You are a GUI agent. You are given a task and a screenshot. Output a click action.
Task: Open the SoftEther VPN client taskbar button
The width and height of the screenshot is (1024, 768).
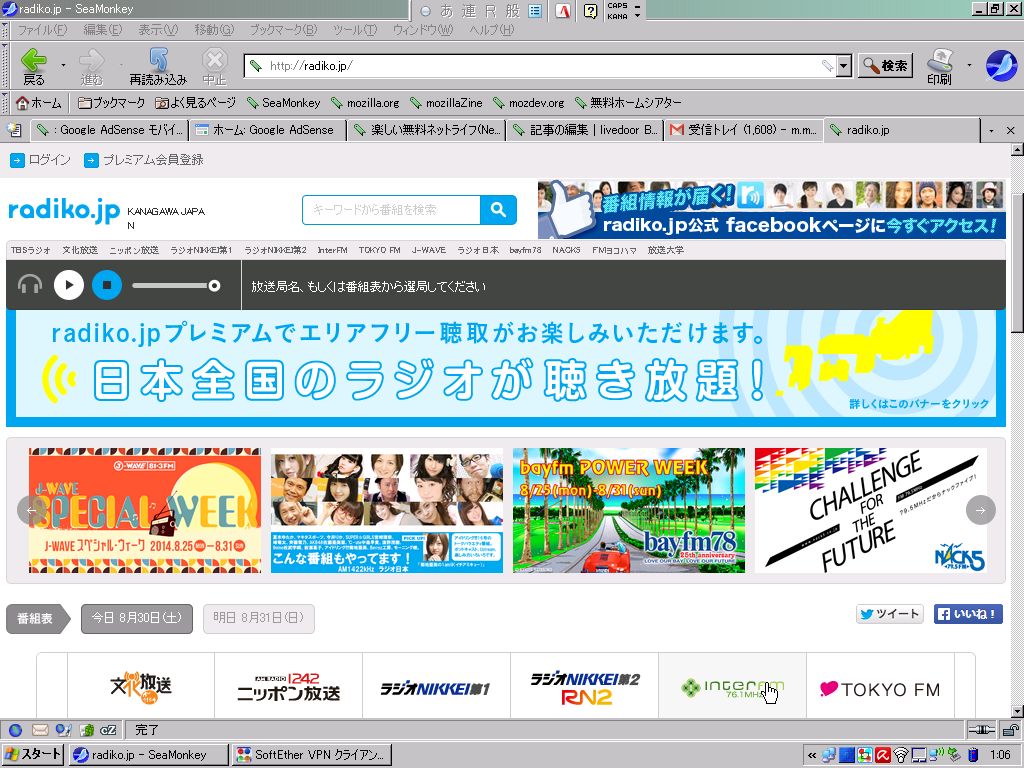pyautogui.click(x=312, y=754)
